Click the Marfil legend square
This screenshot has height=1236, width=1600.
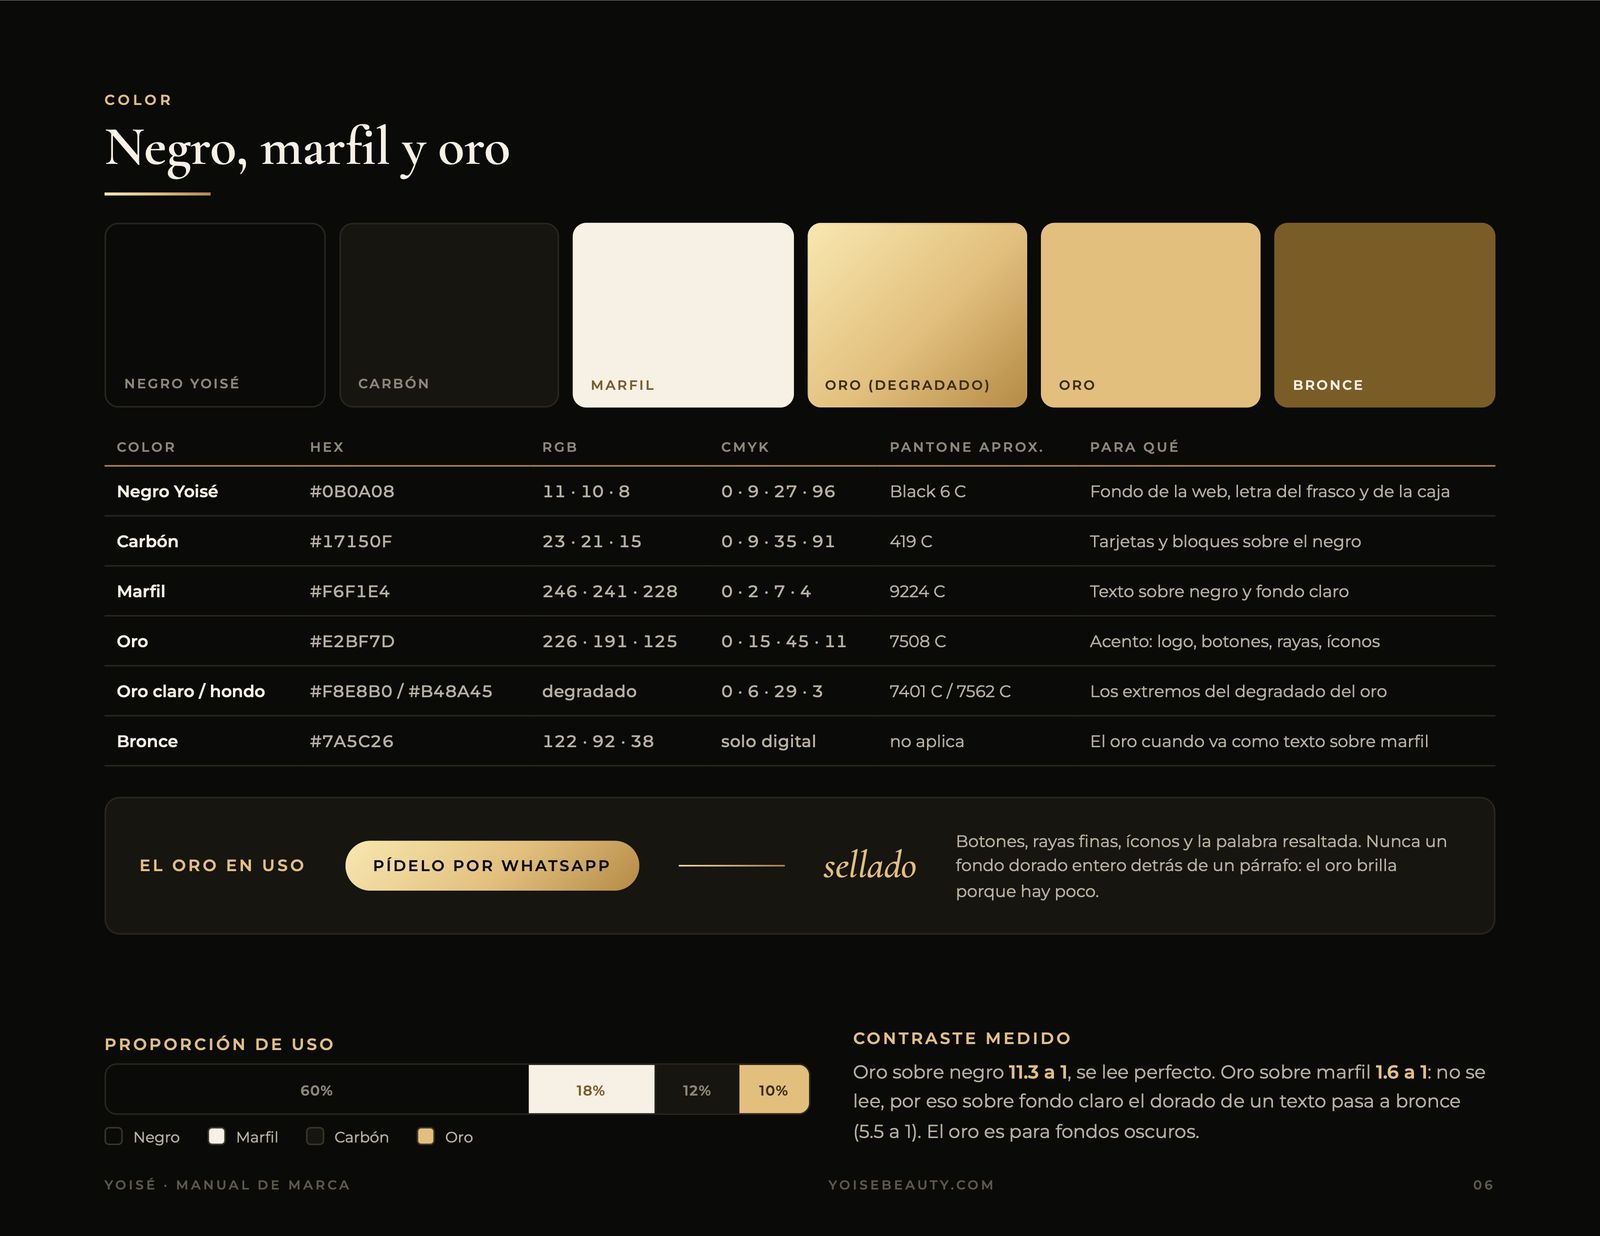(x=216, y=1136)
